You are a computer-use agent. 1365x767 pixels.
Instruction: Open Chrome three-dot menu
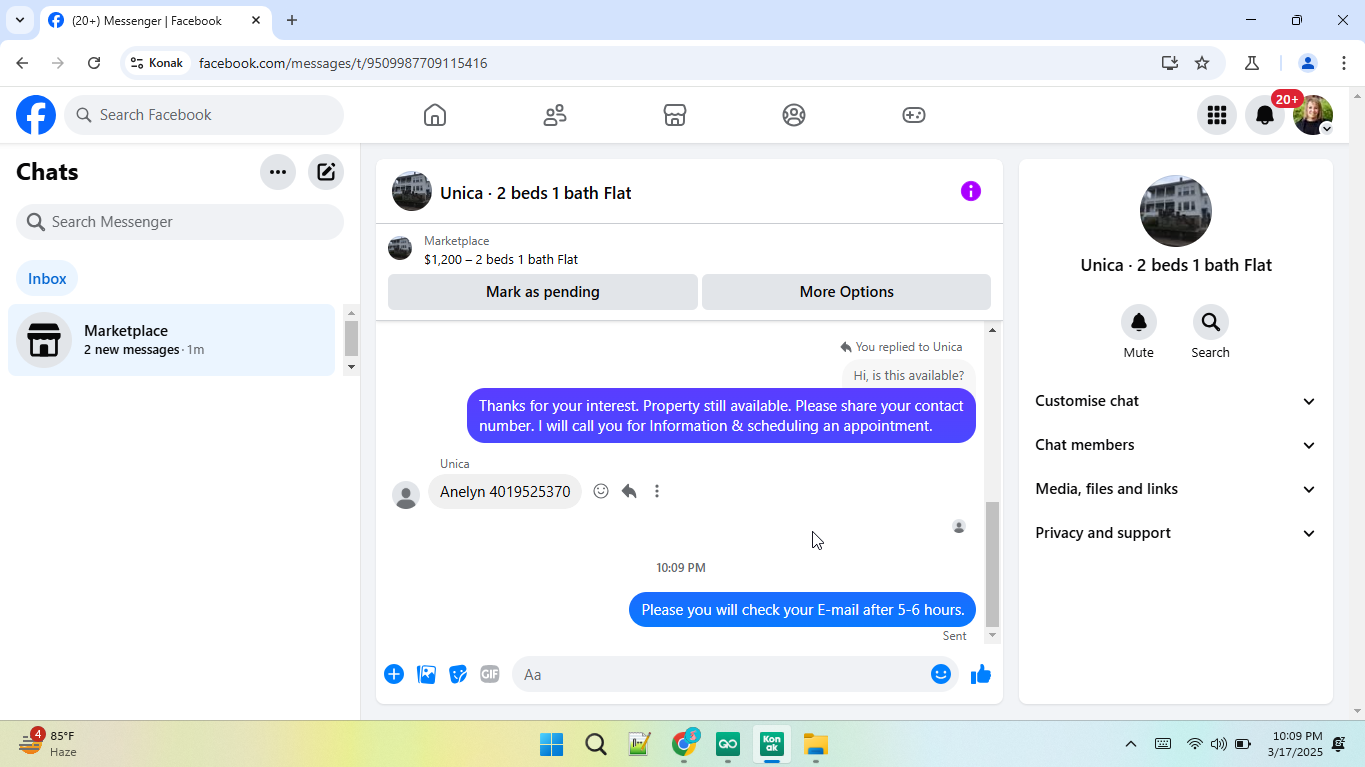coord(1344,63)
